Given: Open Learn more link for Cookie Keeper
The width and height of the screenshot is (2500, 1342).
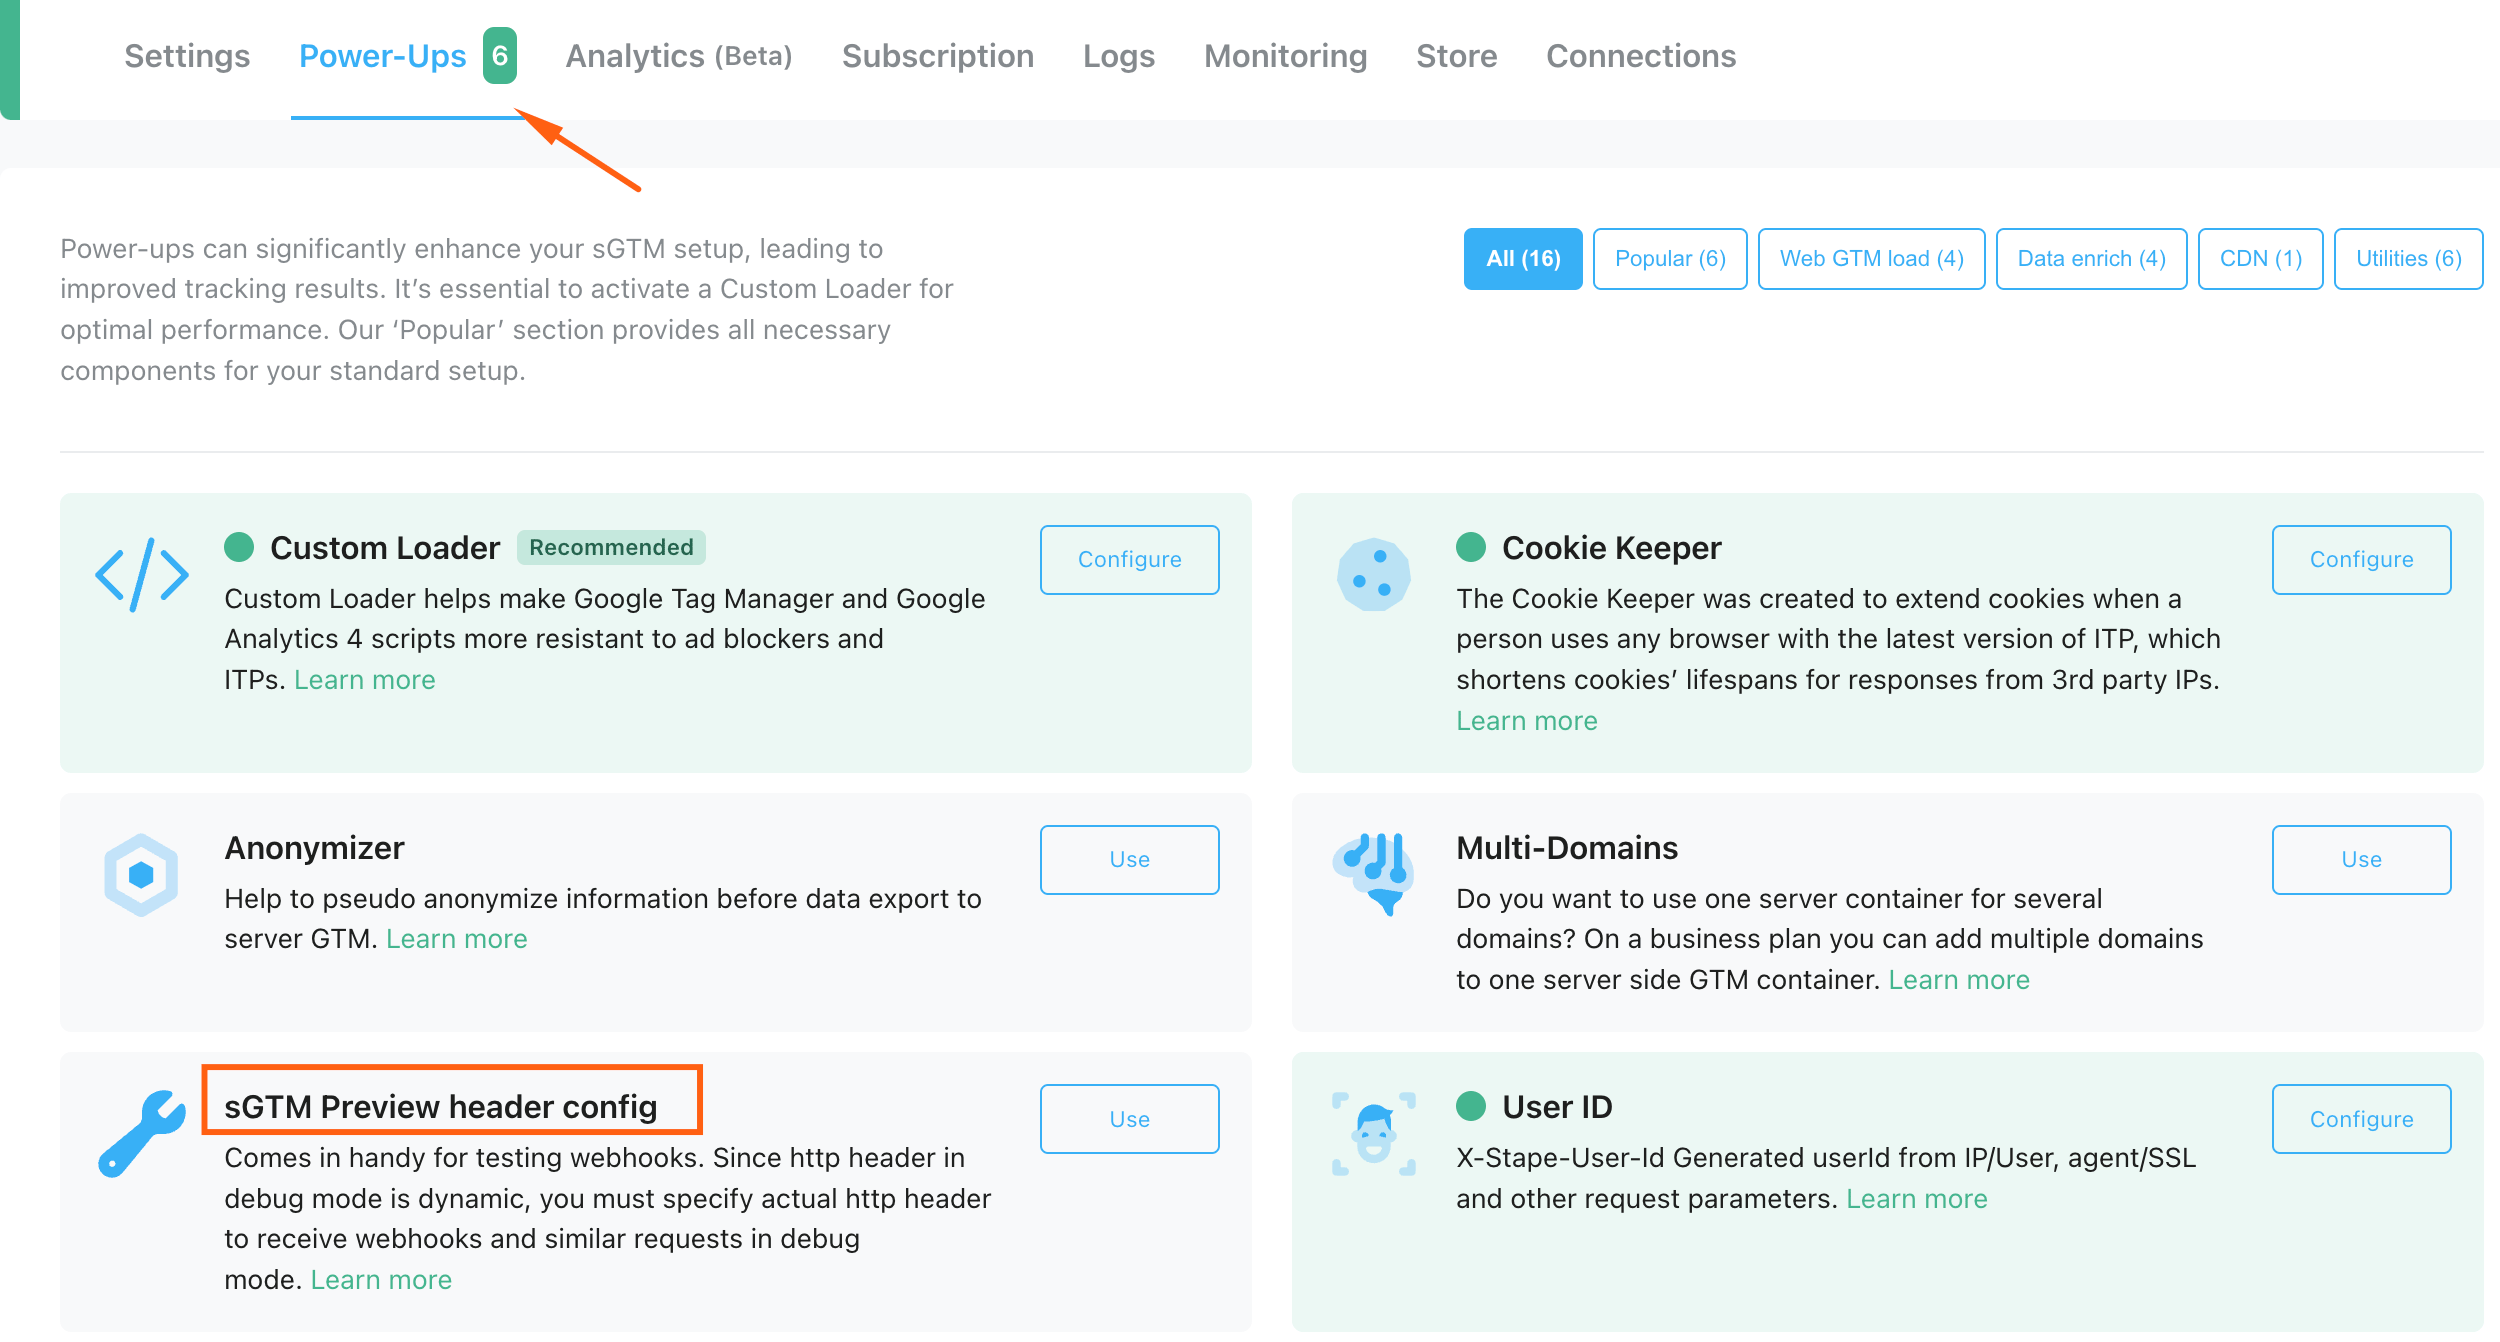Looking at the screenshot, I should 1527,721.
